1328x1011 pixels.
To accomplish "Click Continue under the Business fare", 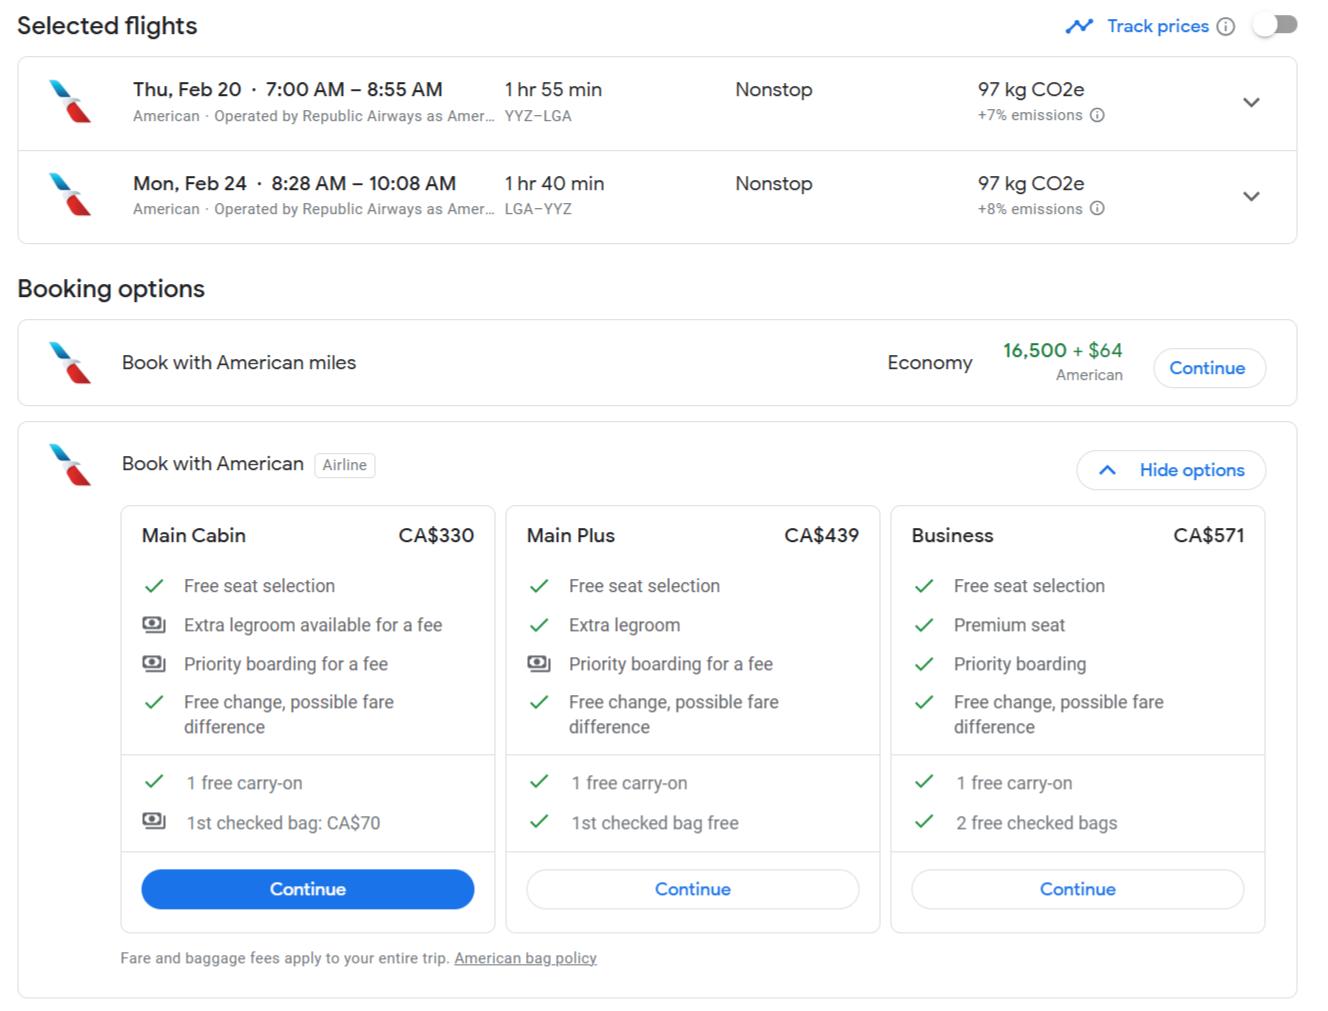I will pyautogui.click(x=1077, y=889).
